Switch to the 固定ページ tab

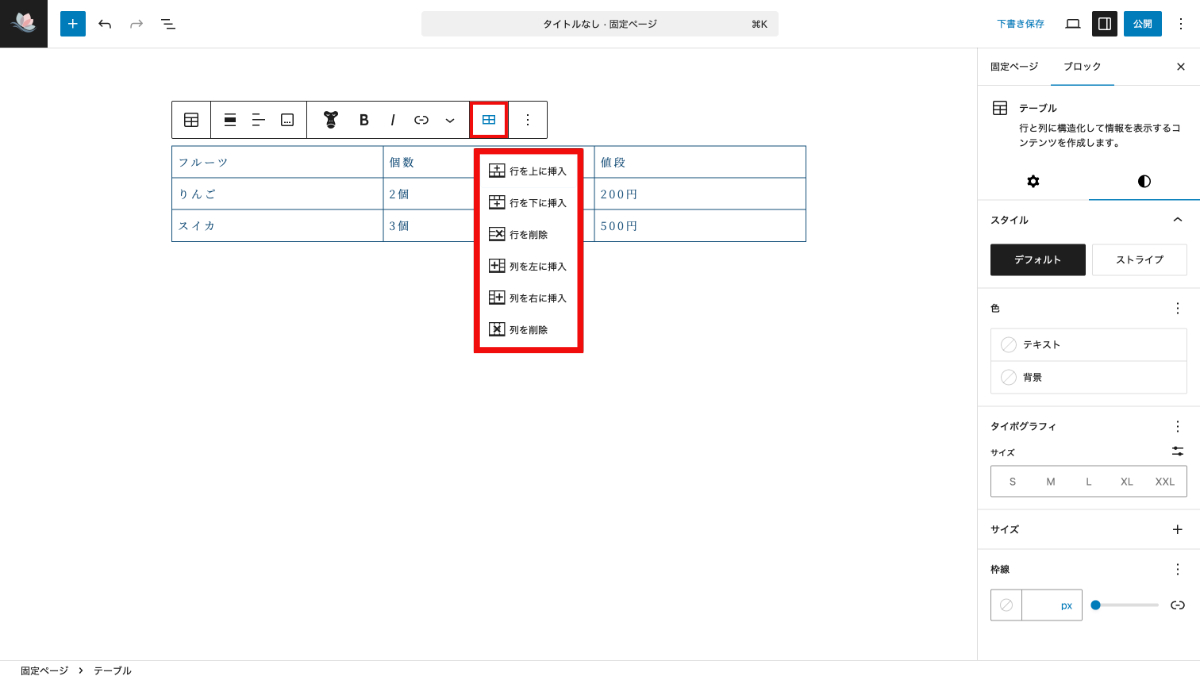tap(1014, 66)
